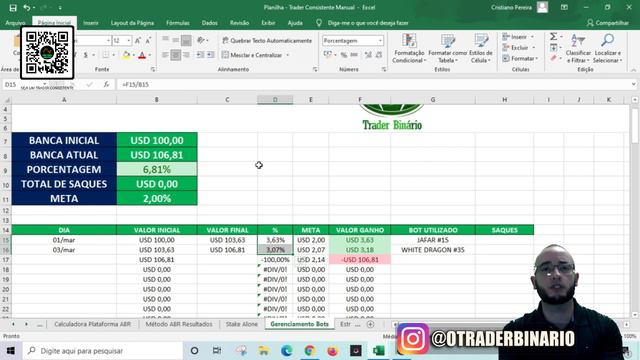Click Insert Function fx icon

click(x=106, y=84)
